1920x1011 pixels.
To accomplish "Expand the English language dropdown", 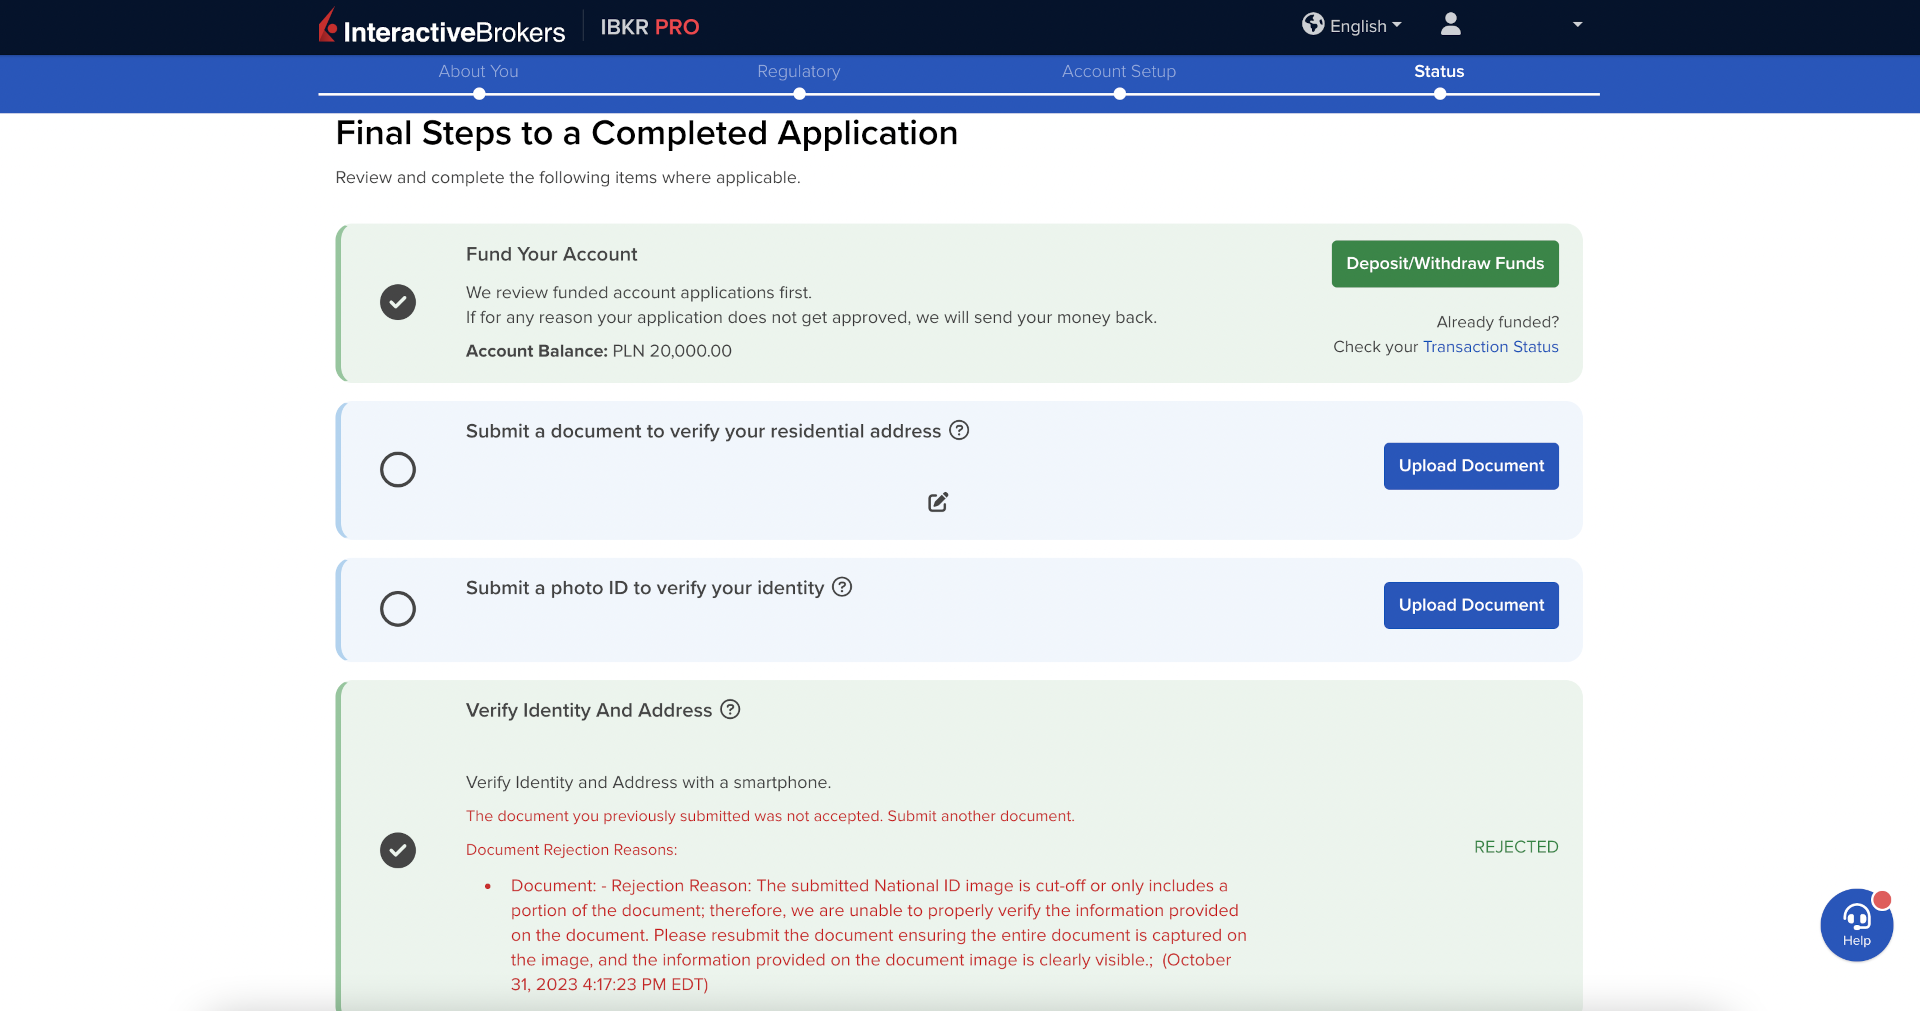I will tap(1365, 26).
